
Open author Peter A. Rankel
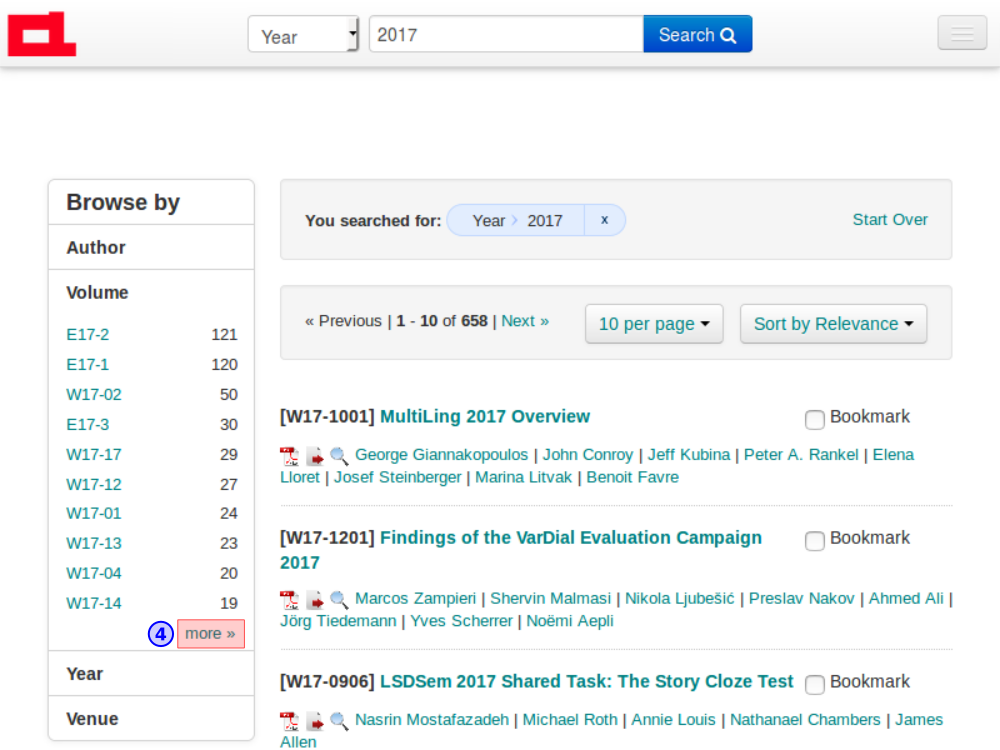801,455
